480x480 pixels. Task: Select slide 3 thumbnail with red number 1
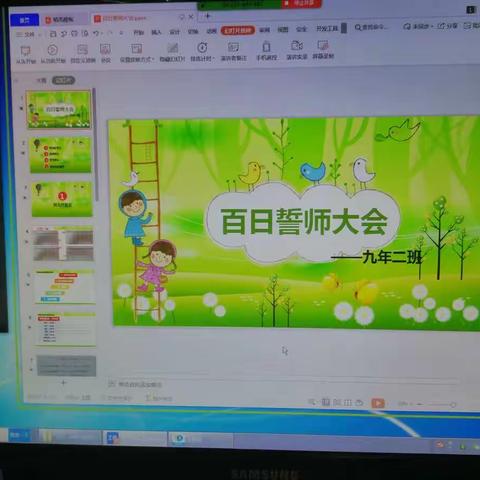tap(62, 199)
